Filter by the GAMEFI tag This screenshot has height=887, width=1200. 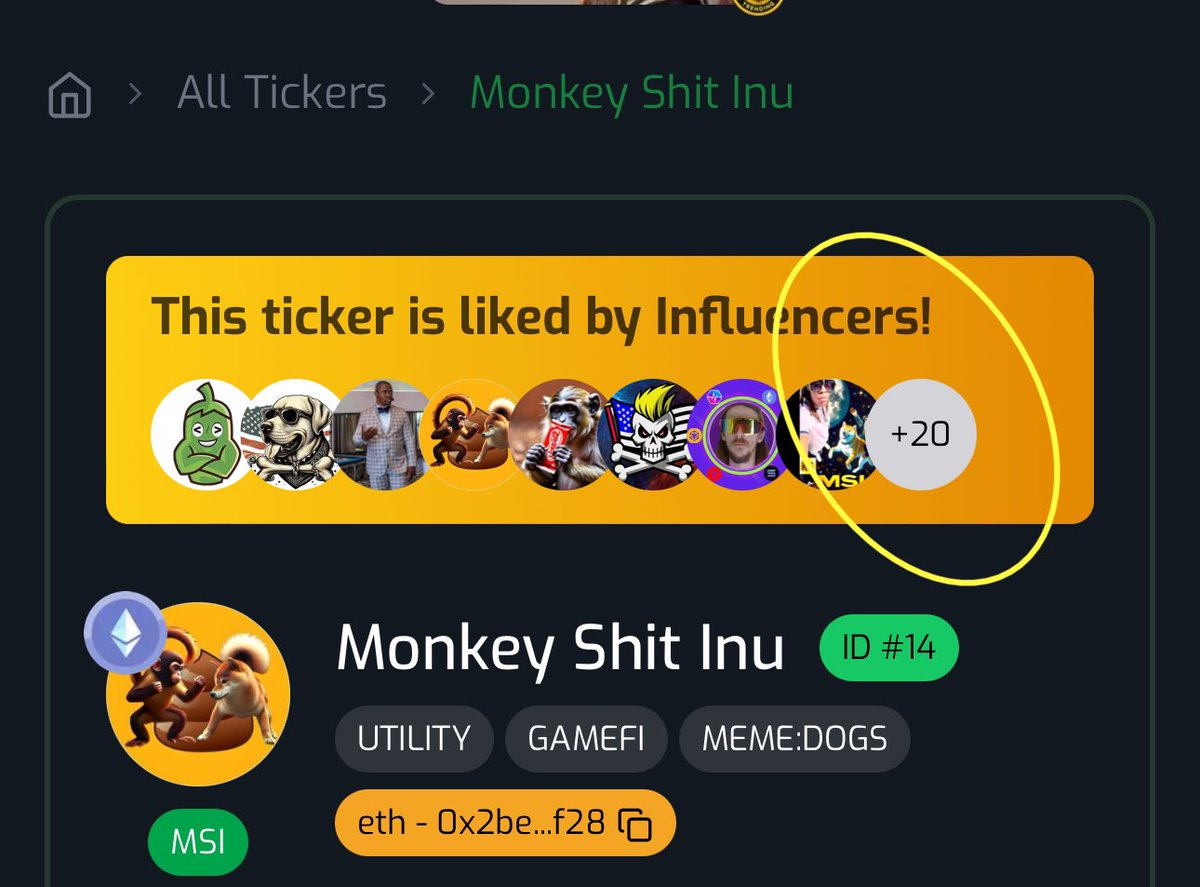[x=586, y=739]
